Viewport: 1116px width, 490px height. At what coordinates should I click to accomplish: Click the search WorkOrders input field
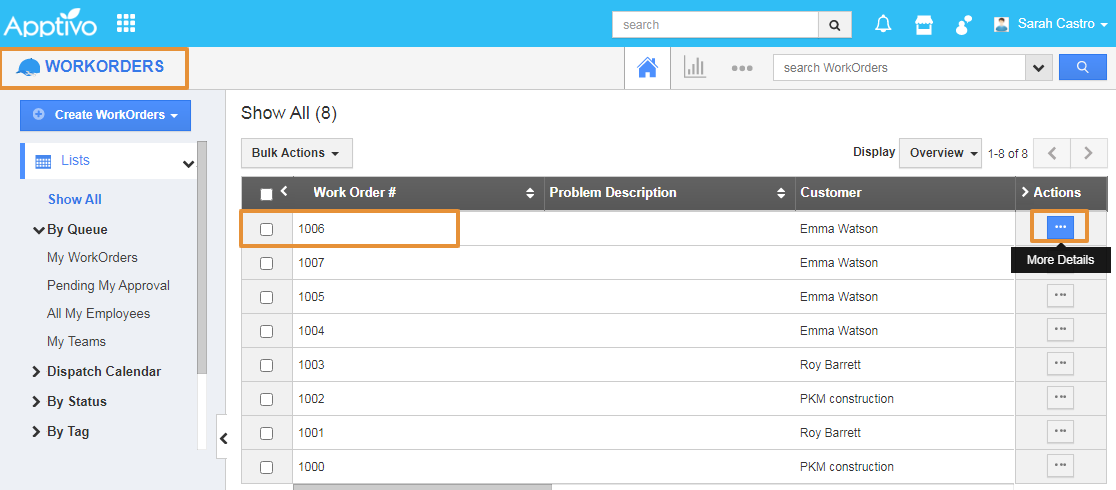click(898, 68)
